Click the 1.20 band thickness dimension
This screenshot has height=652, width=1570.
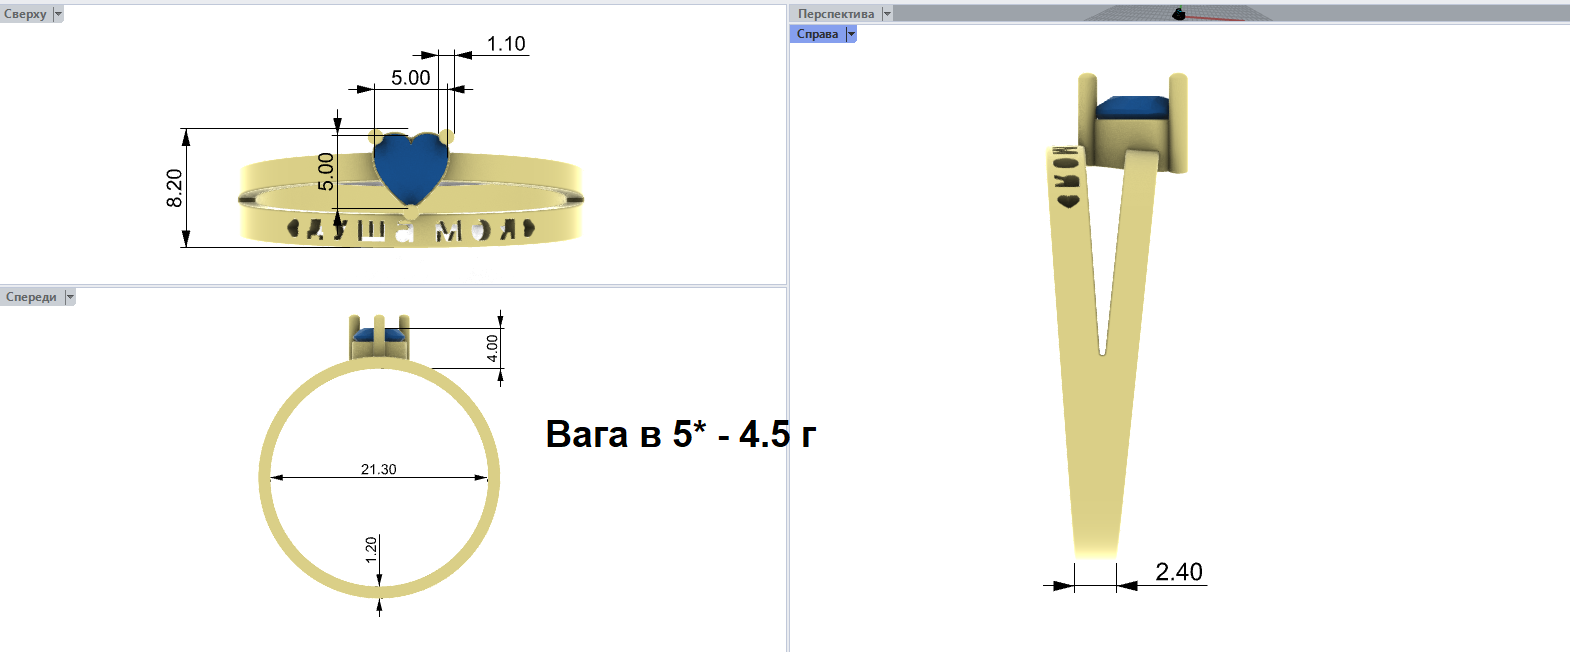point(371,550)
